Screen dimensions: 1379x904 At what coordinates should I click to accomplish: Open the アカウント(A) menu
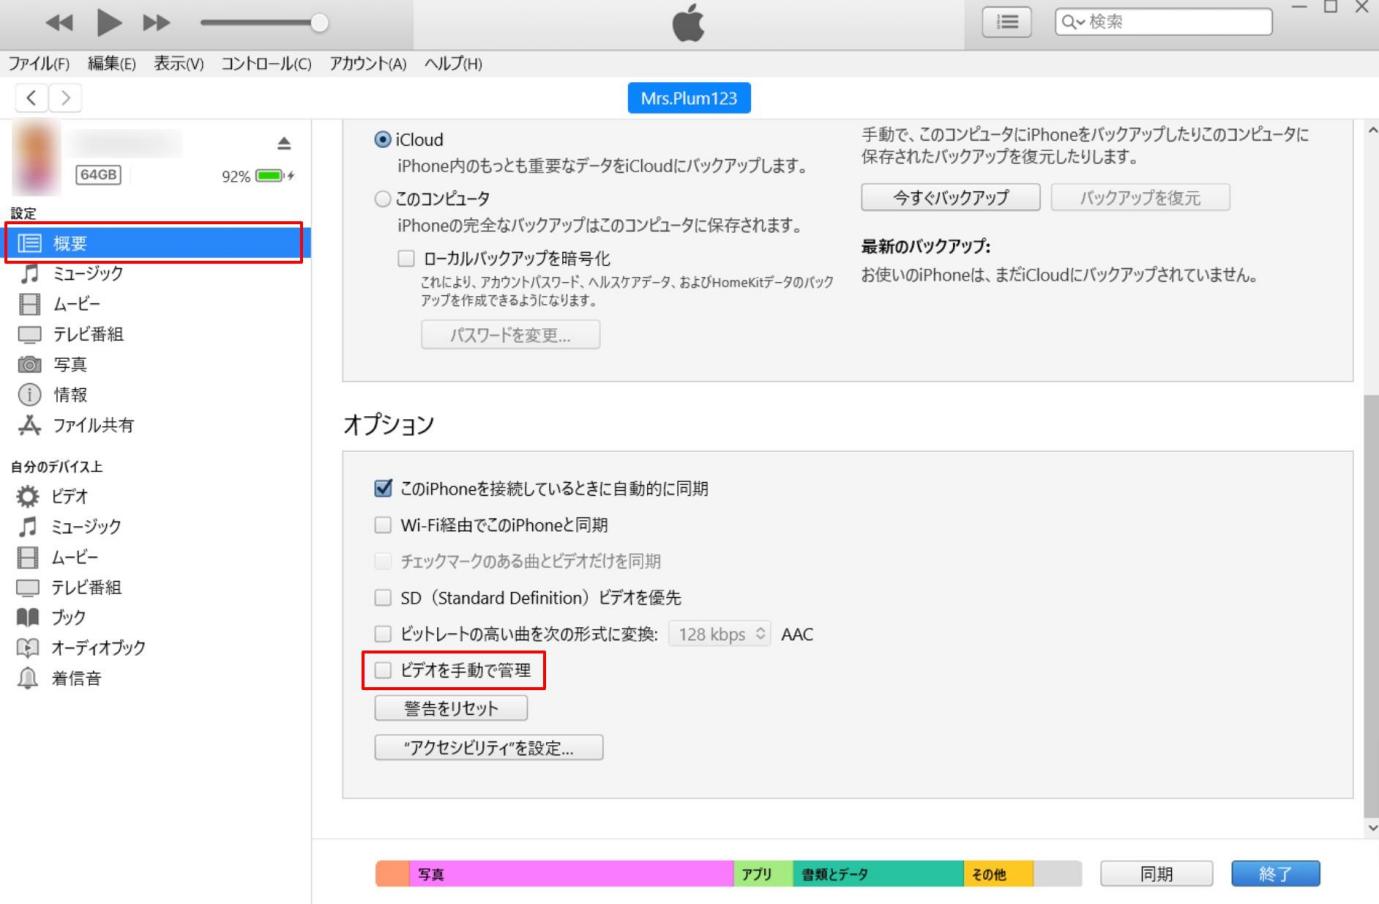coord(368,63)
